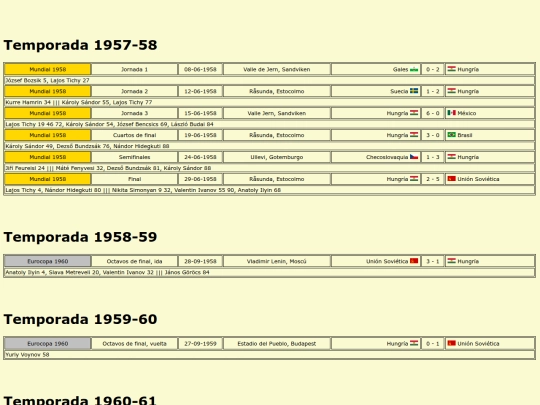540x405 pixels.
Task: Click the Anatoly Ilyin 4 scorers line
Action: coord(269,272)
